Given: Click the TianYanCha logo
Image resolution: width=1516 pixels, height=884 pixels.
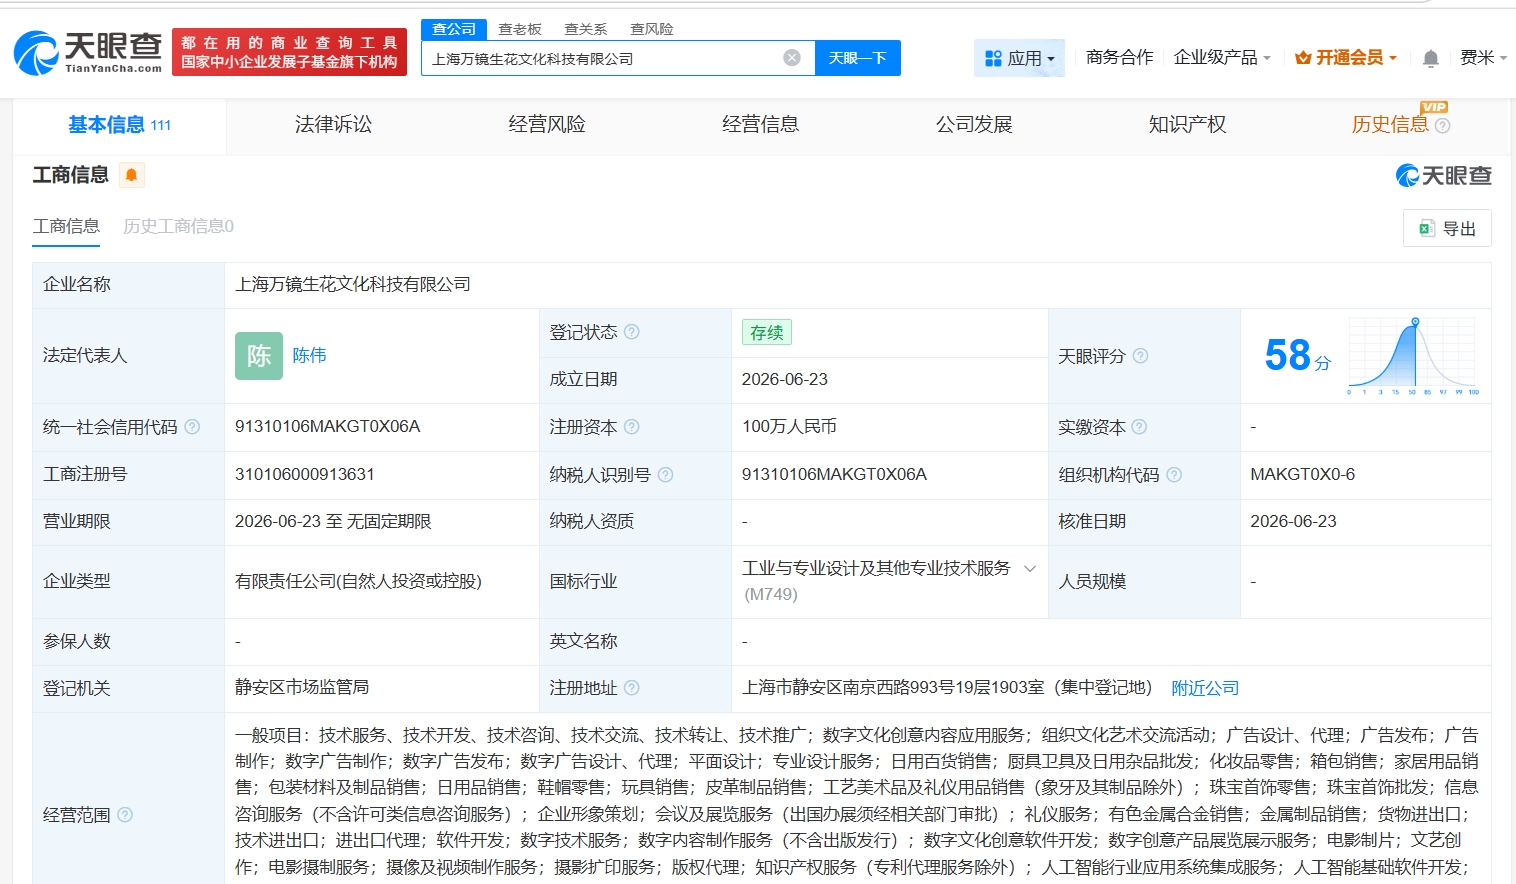Looking at the screenshot, I should (88, 52).
